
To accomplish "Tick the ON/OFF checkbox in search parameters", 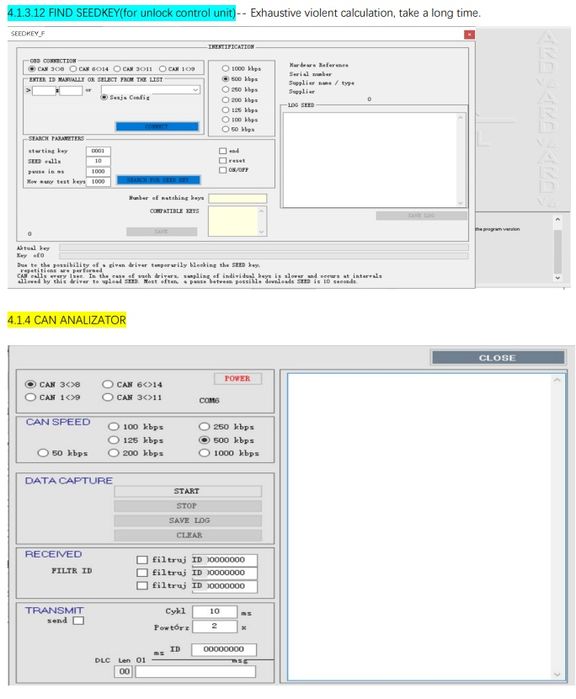I will [x=223, y=170].
